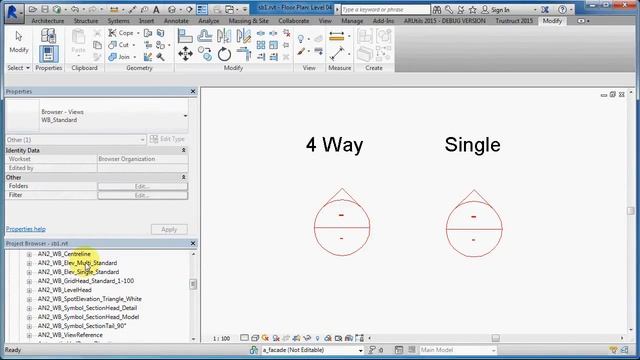Open the Manage ribbon tab
Image resolution: width=640 pixels, height=360 pixels.
tap(352, 21)
